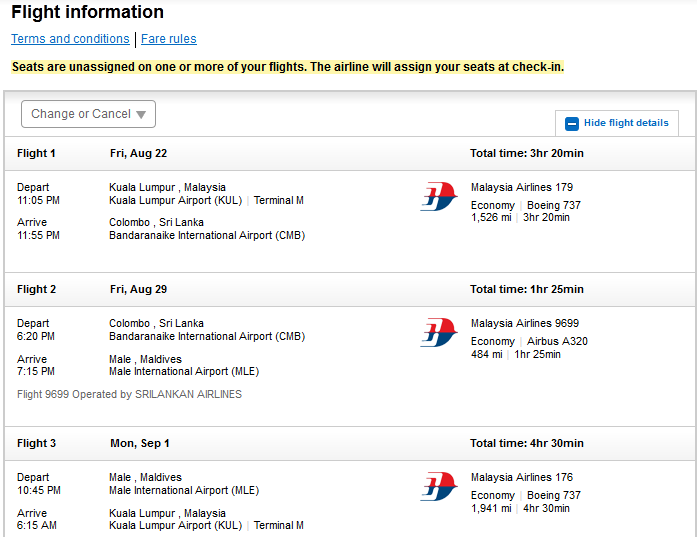The image size is (697, 537).
Task: Click the Flight information heading
Action: click(x=88, y=12)
